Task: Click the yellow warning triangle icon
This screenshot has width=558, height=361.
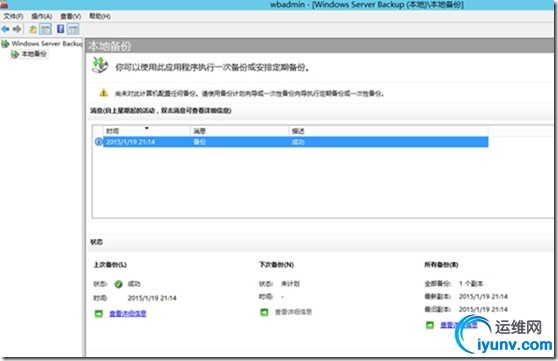Action: click(x=104, y=93)
